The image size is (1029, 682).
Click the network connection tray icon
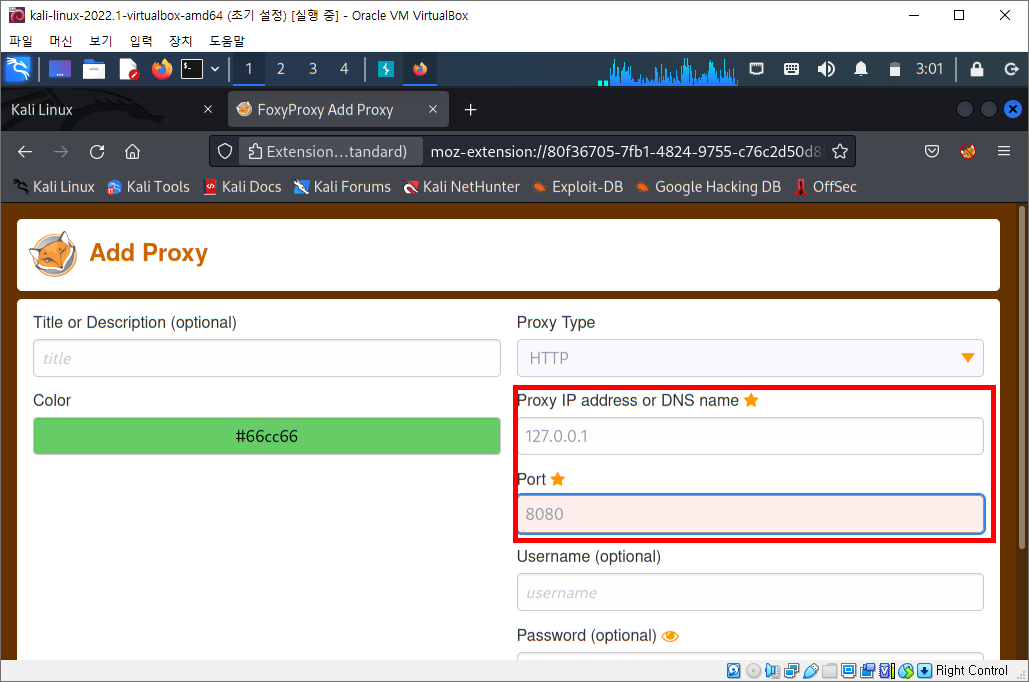(757, 69)
